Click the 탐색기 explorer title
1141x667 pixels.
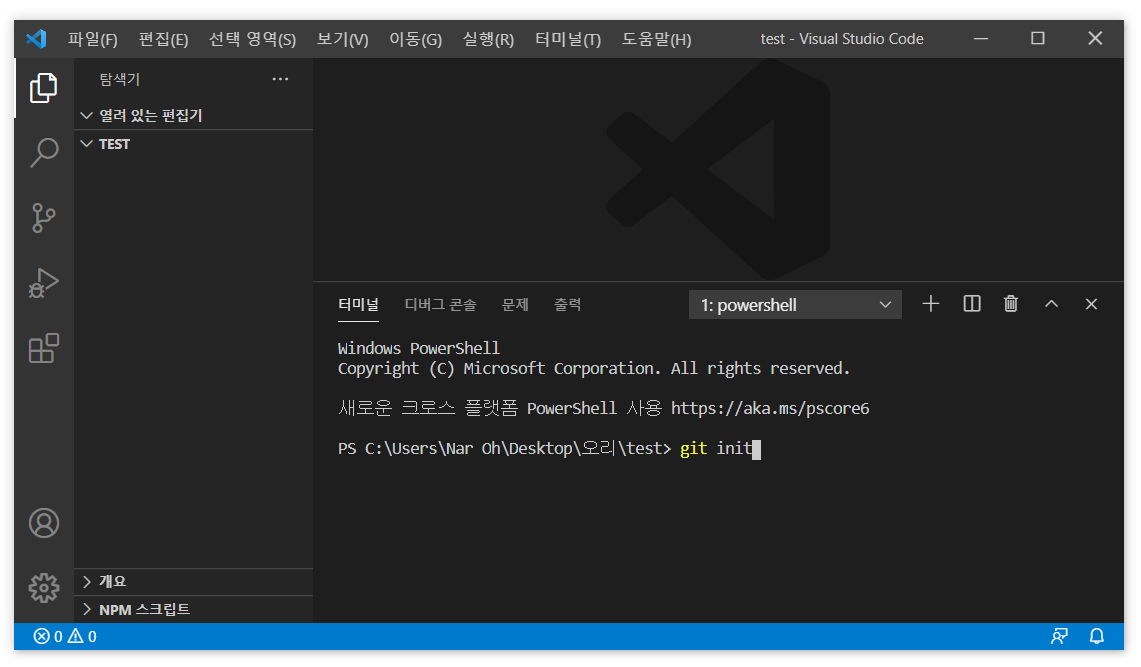point(119,79)
